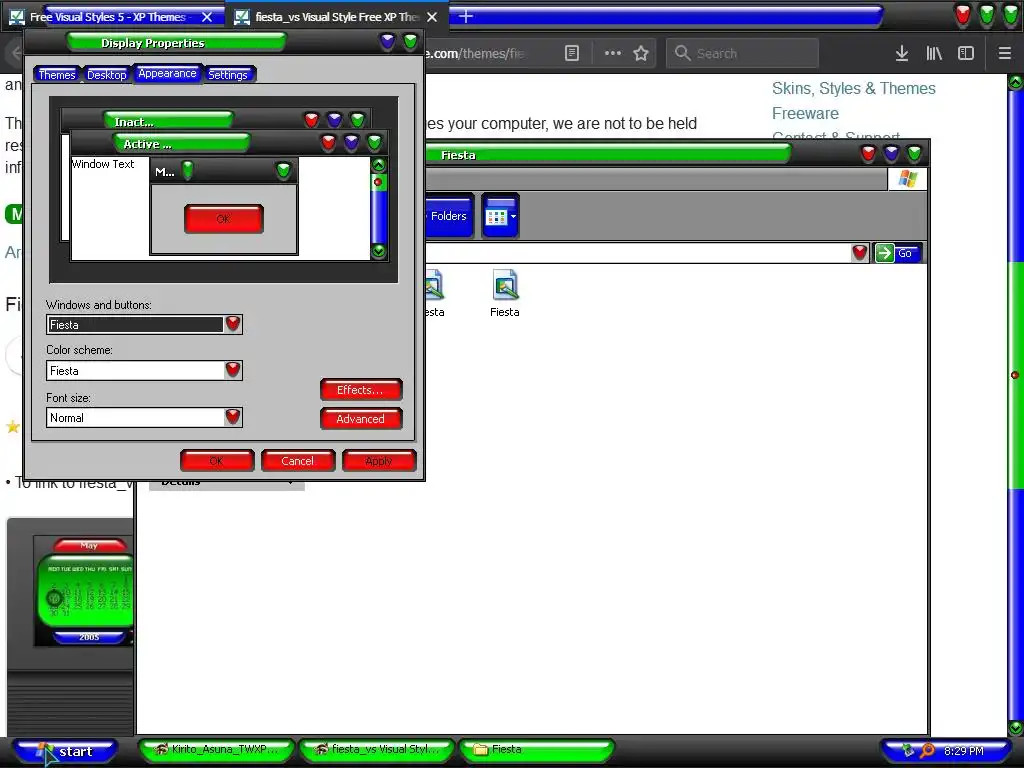Click the system tray magnifier icon
Viewport: 1024px width, 768px height.
tap(927, 750)
